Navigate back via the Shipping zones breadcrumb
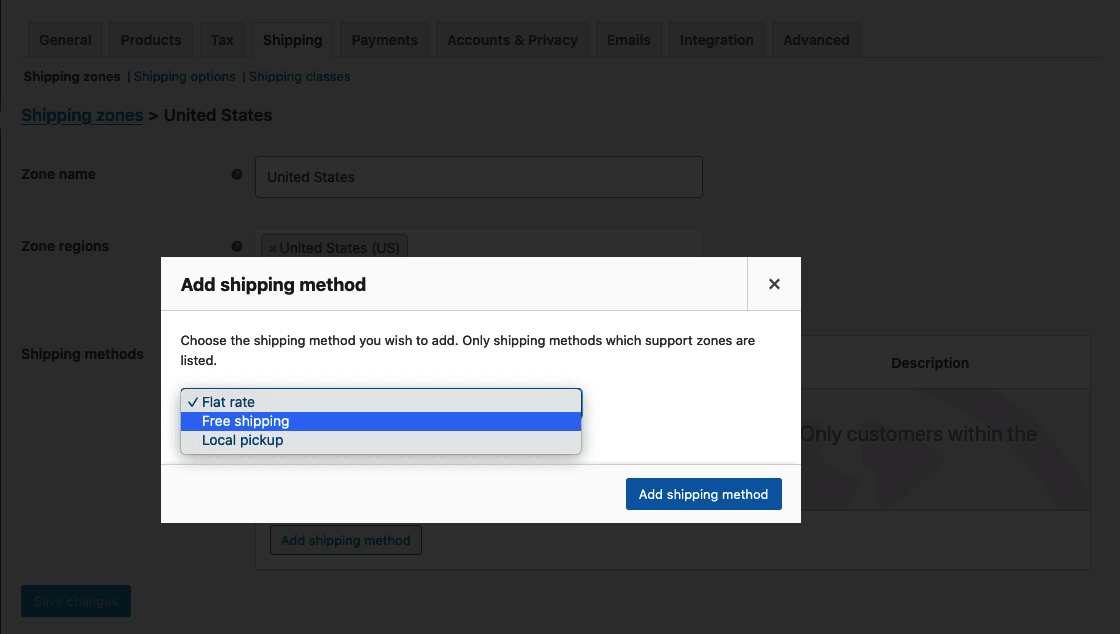1120x634 pixels. tap(81, 115)
